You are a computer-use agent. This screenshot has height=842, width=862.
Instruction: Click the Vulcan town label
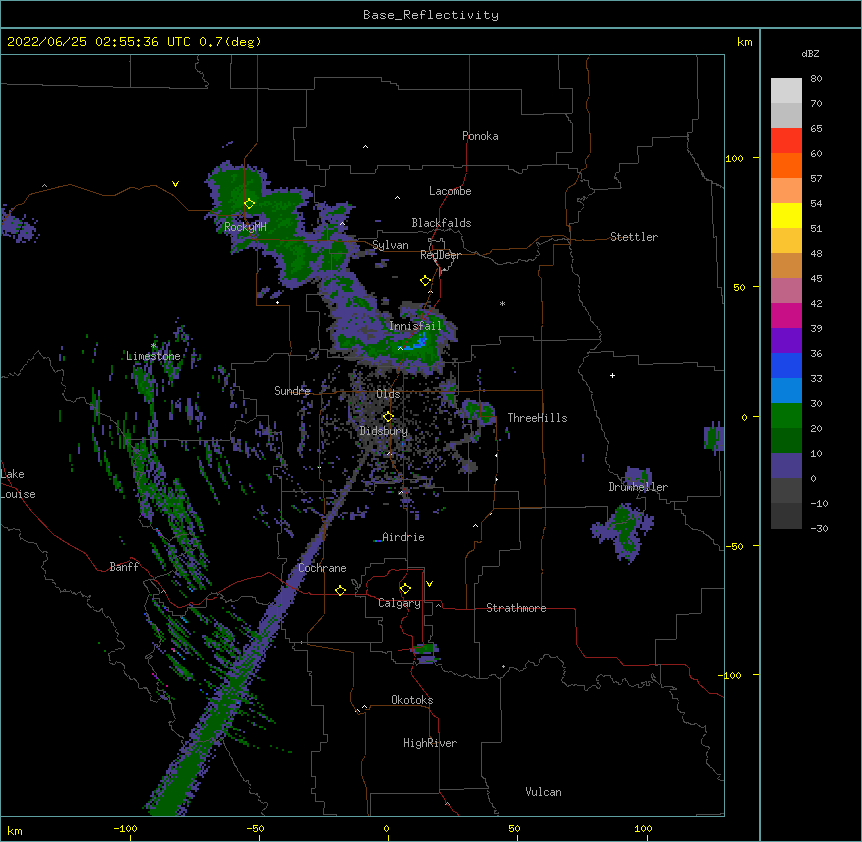543,792
